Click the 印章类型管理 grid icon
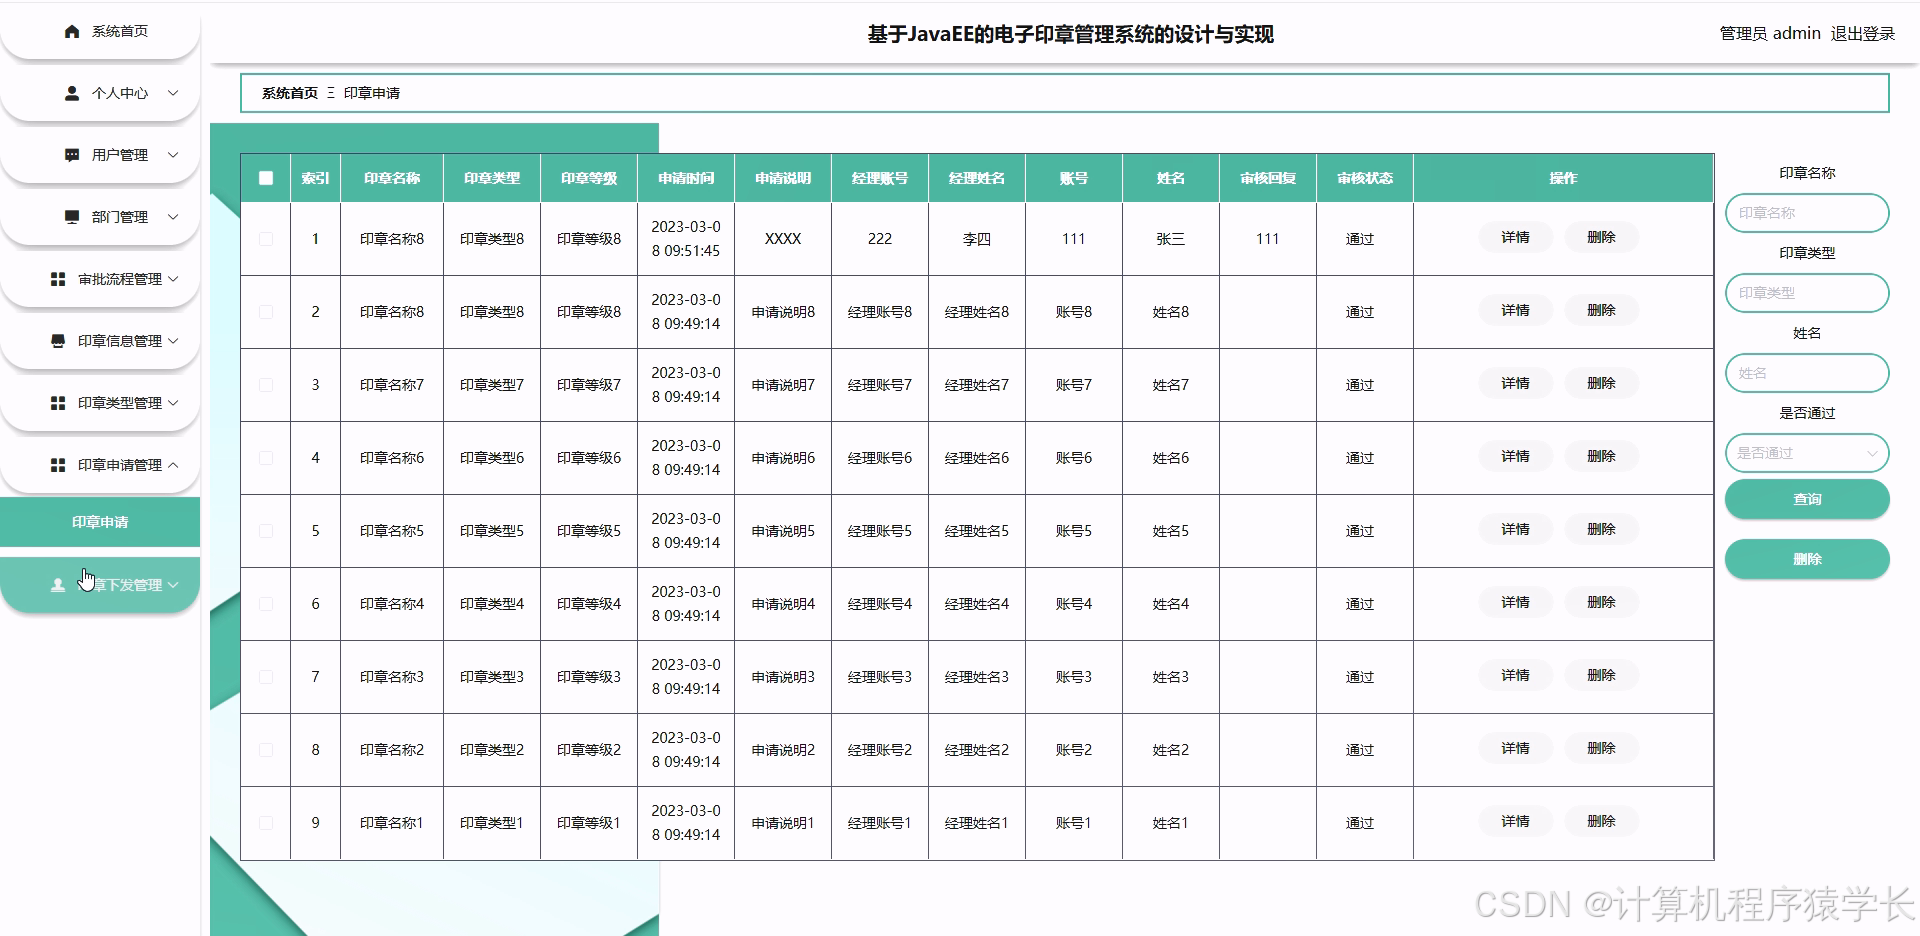This screenshot has height=936, width=1920. tap(57, 403)
